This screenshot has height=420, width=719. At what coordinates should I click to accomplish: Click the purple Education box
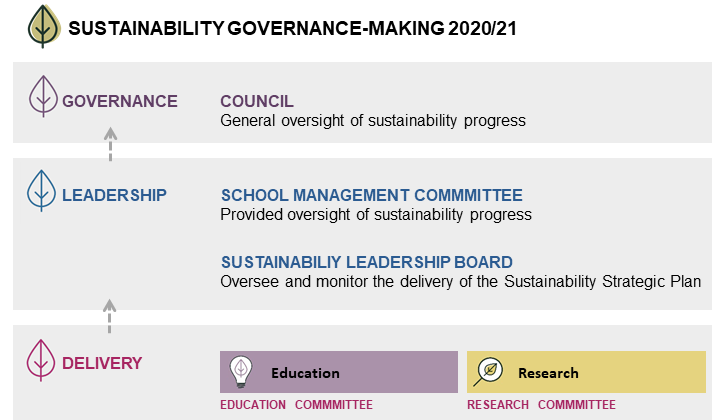(x=338, y=372)
